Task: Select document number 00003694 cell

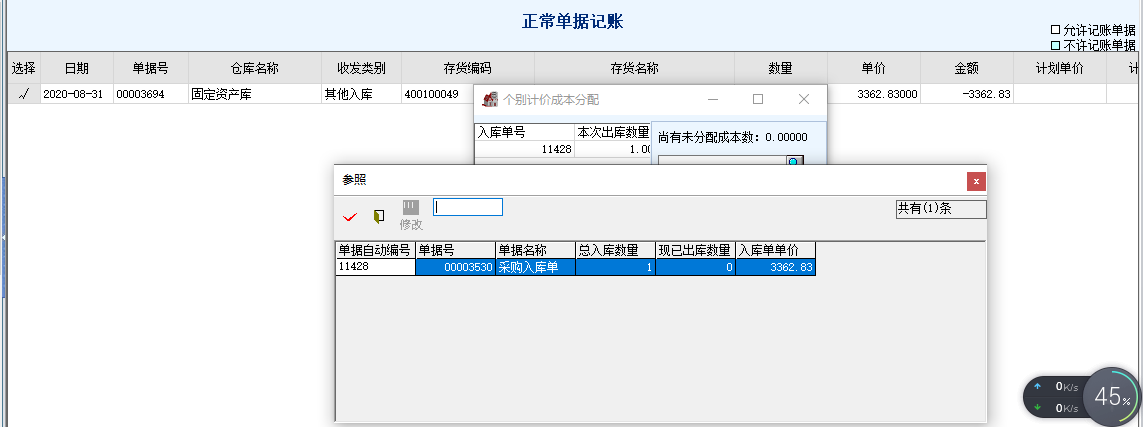Action: coord(151,94)
